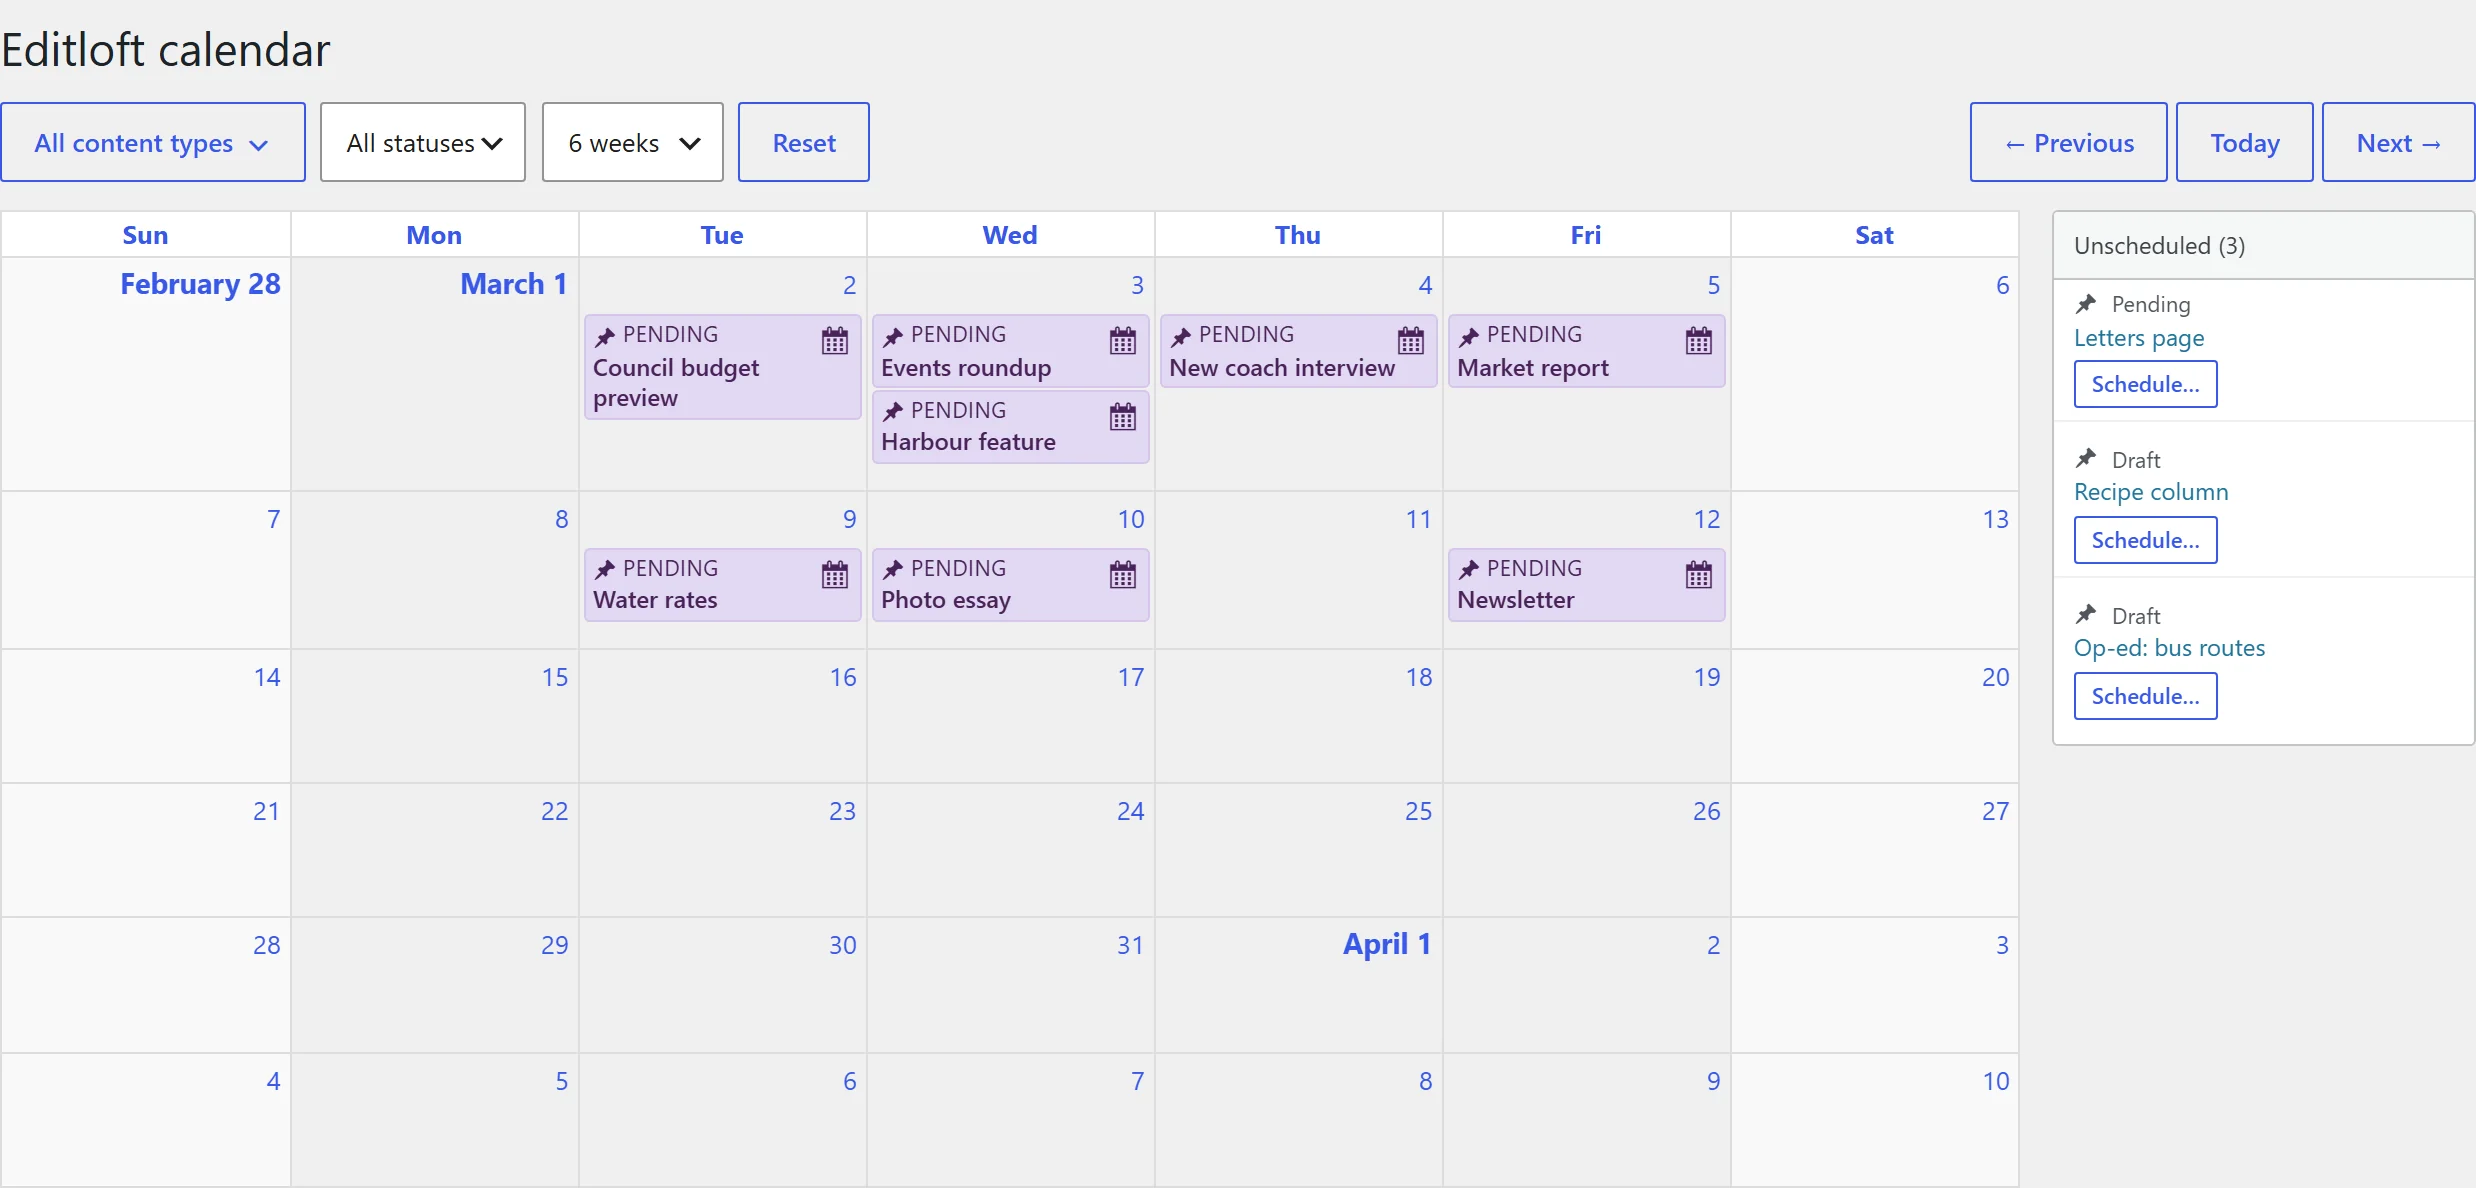Click the calendar icon on Newsletter
The height and width of the screenshot is (1188, 2476).
(1699, 575)
